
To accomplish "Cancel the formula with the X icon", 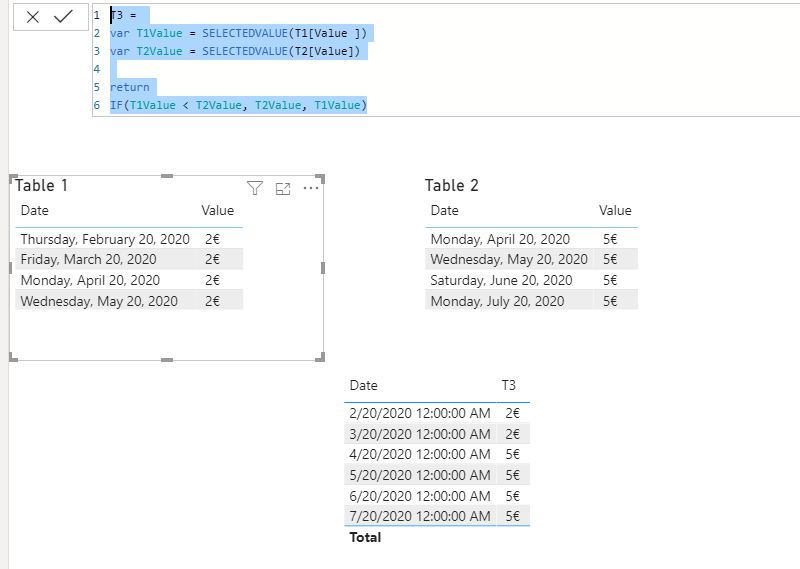I will coord(33,17).
